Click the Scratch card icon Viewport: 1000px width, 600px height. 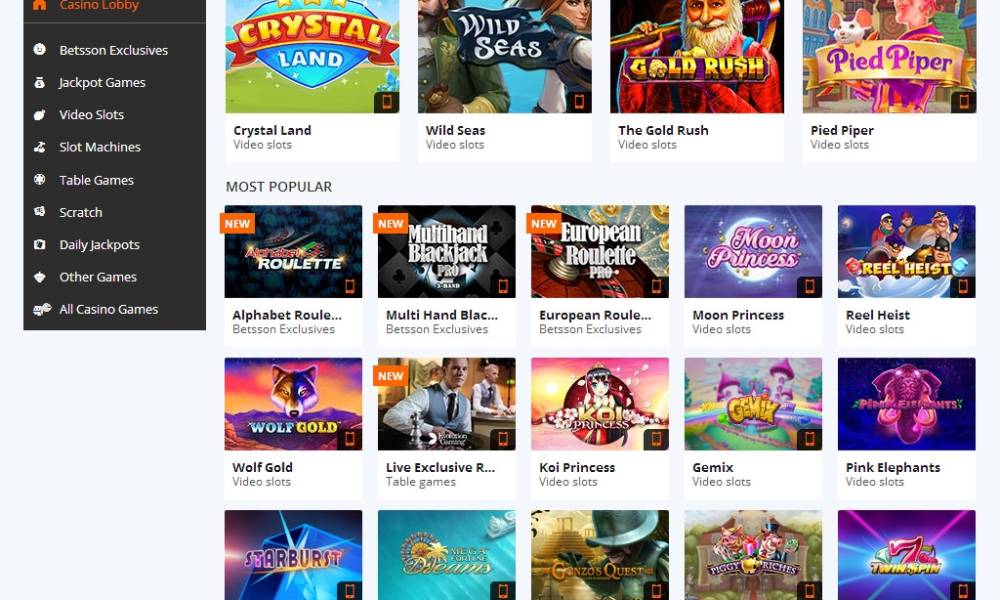[40, 212]
